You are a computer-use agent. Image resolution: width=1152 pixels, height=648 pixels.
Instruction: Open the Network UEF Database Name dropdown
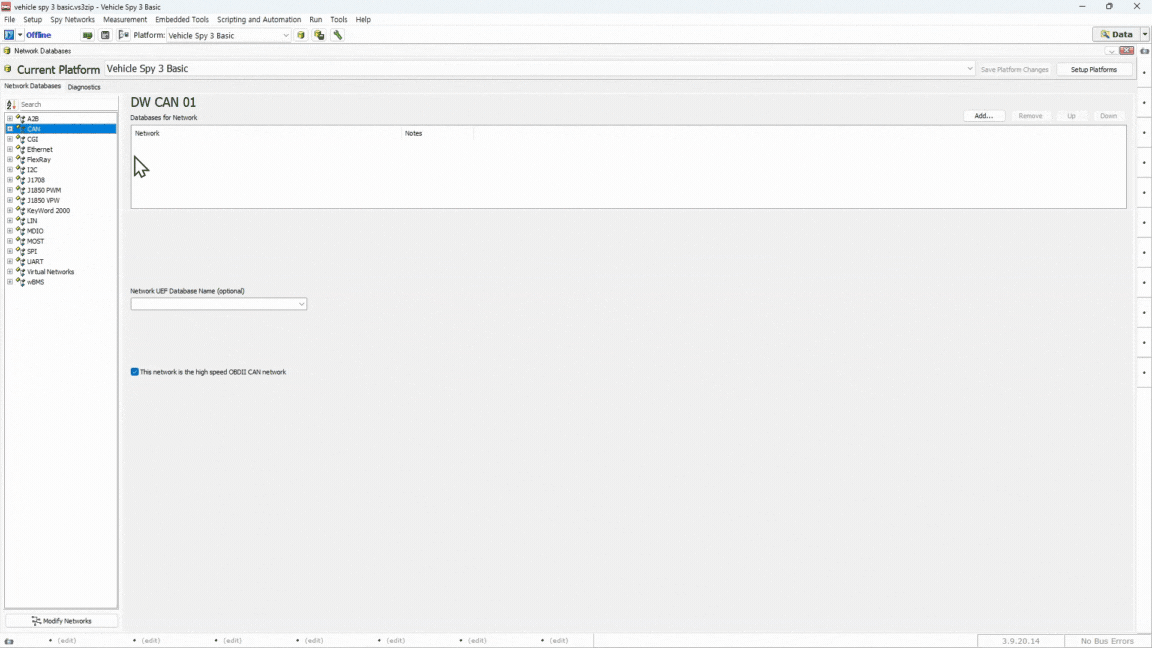[x=301, y=304]
